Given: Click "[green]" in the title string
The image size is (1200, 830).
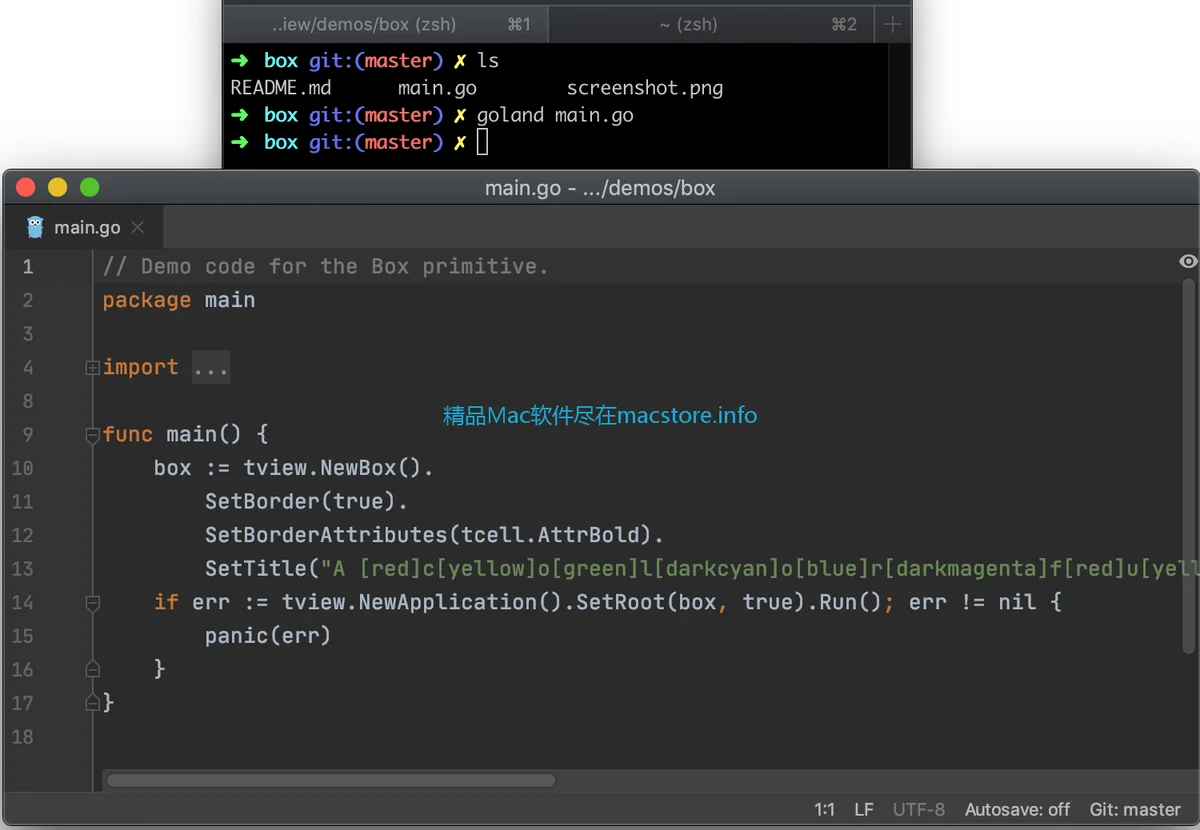Looking at the screenshot, I should click(x=594, y=569).
